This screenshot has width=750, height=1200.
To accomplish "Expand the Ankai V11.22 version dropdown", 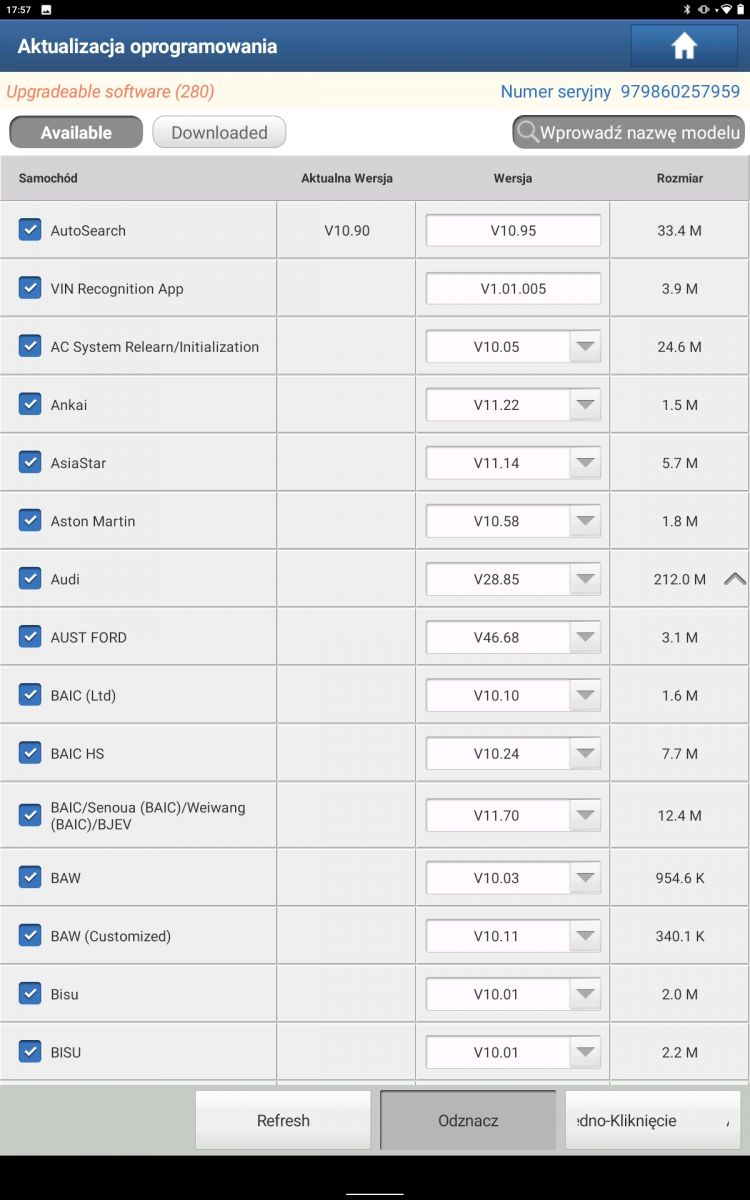I will 513,405.
